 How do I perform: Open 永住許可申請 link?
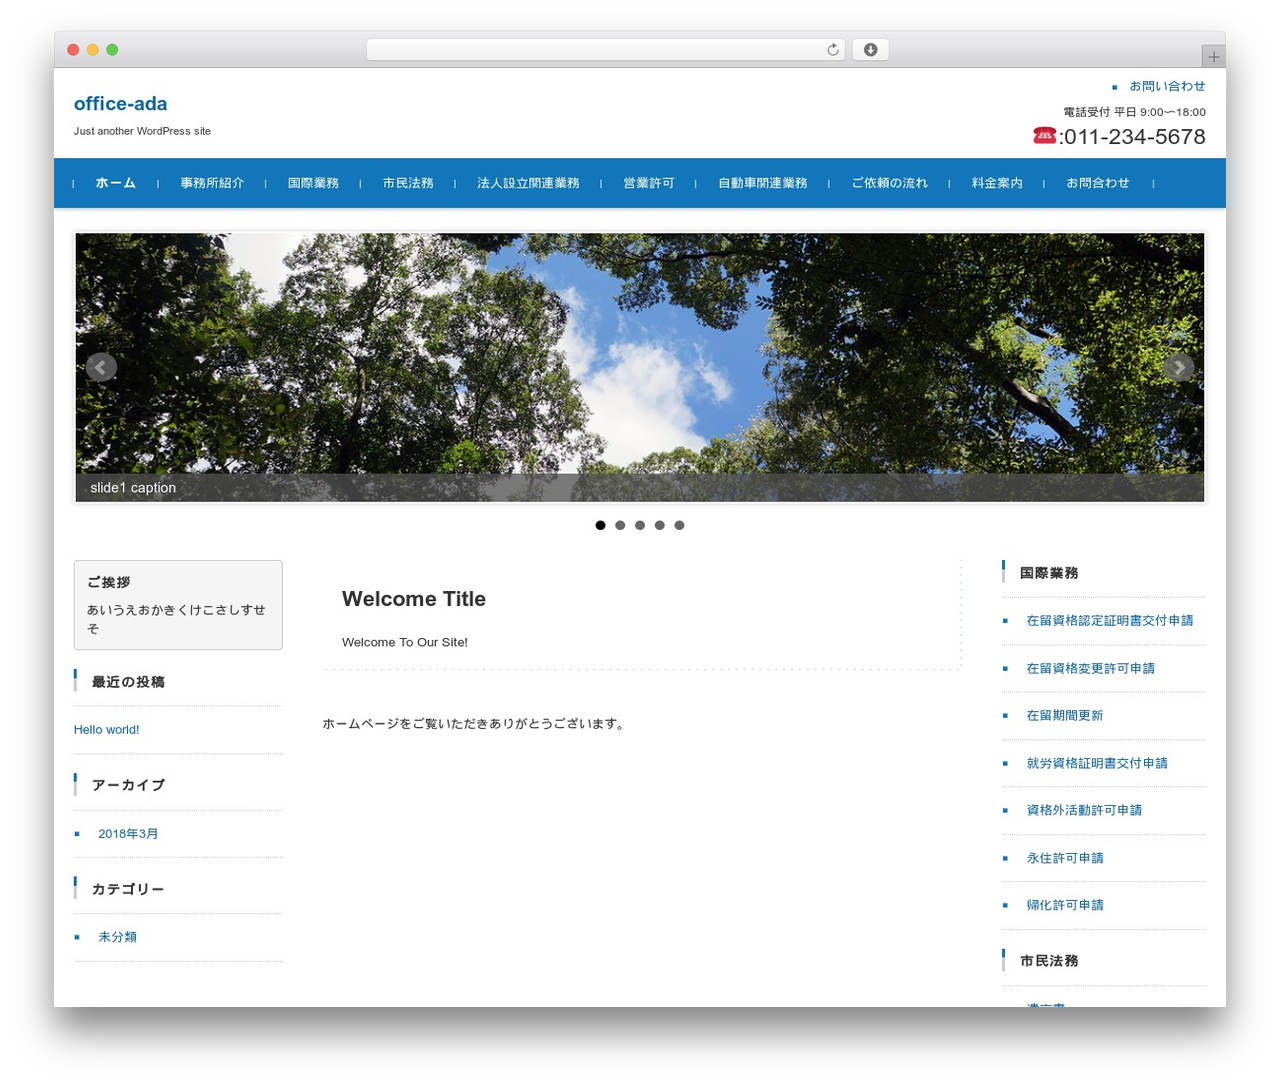click(x=1065, y=858)
